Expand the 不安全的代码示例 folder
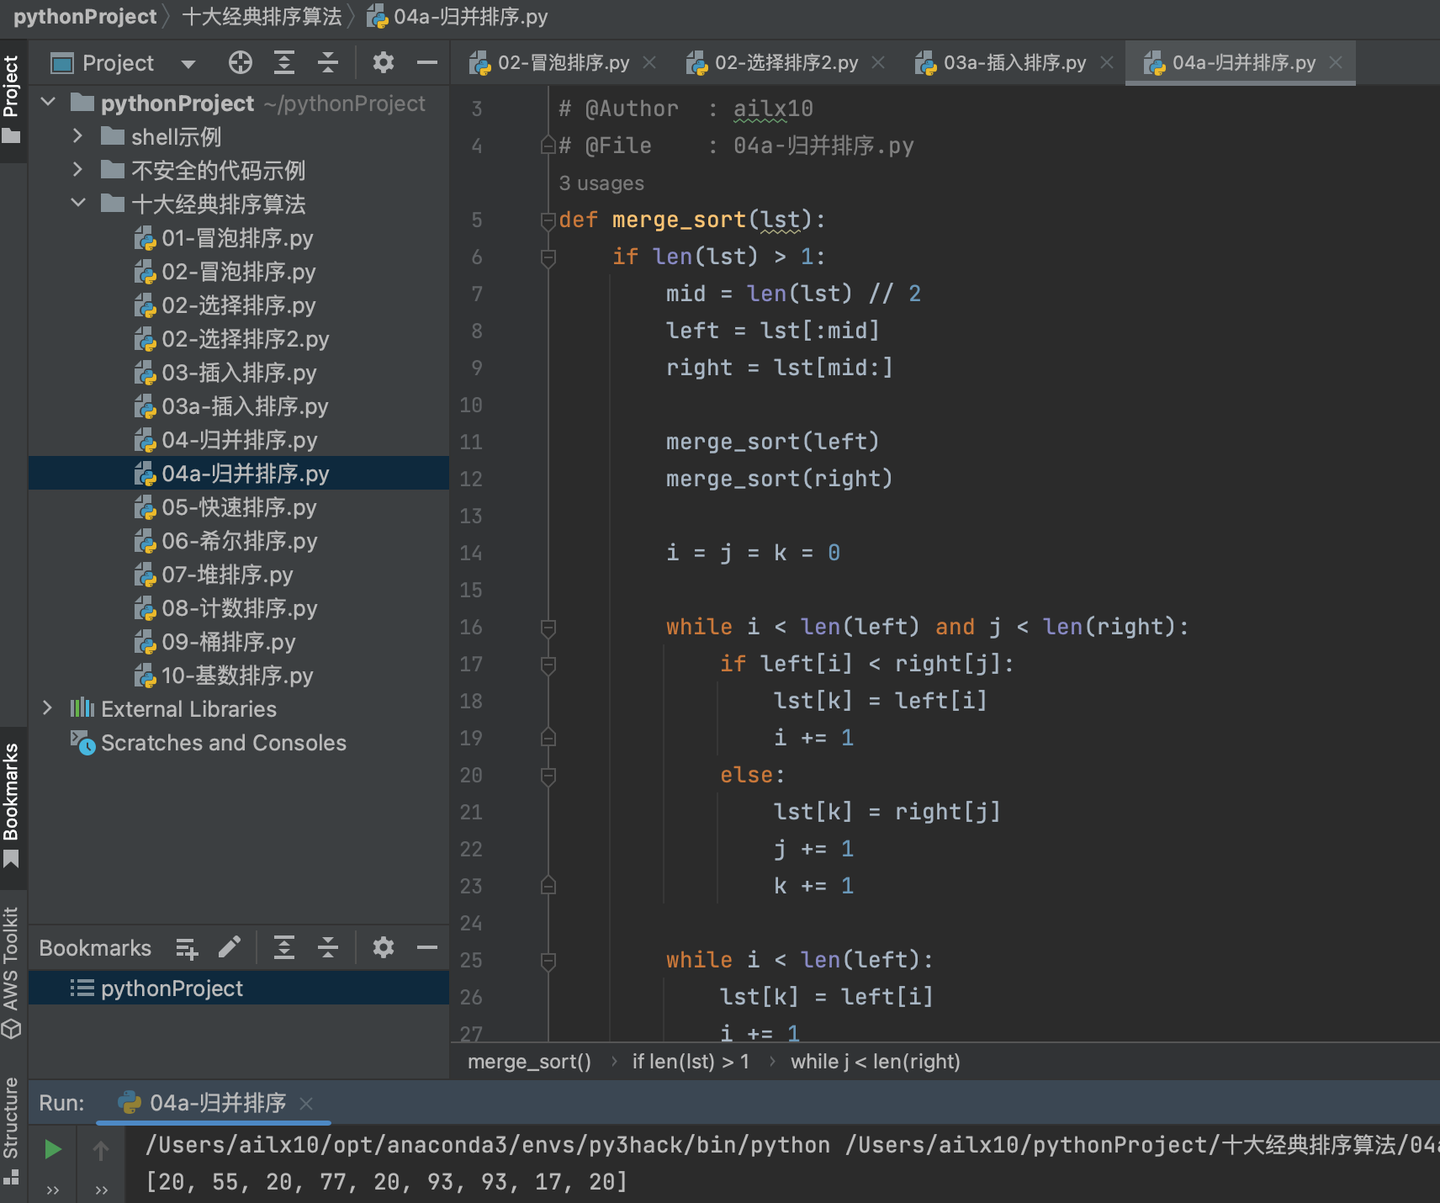Image resolution: width=1440 pixels, height=1203 pixels. tap(78, 170)
